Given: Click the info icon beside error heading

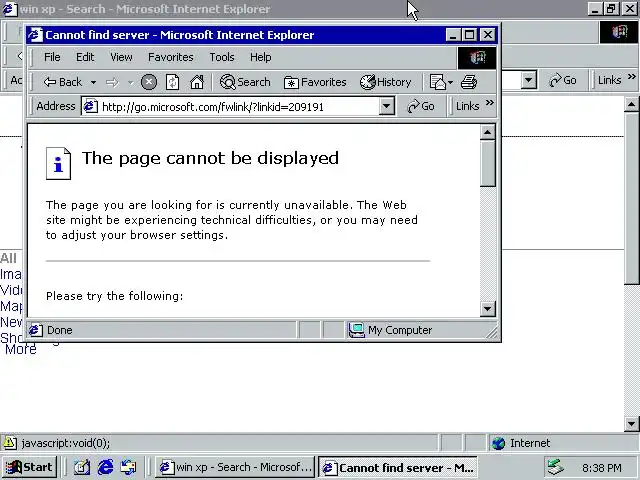Looking at the screenshot, I should [x=58, y=164].
